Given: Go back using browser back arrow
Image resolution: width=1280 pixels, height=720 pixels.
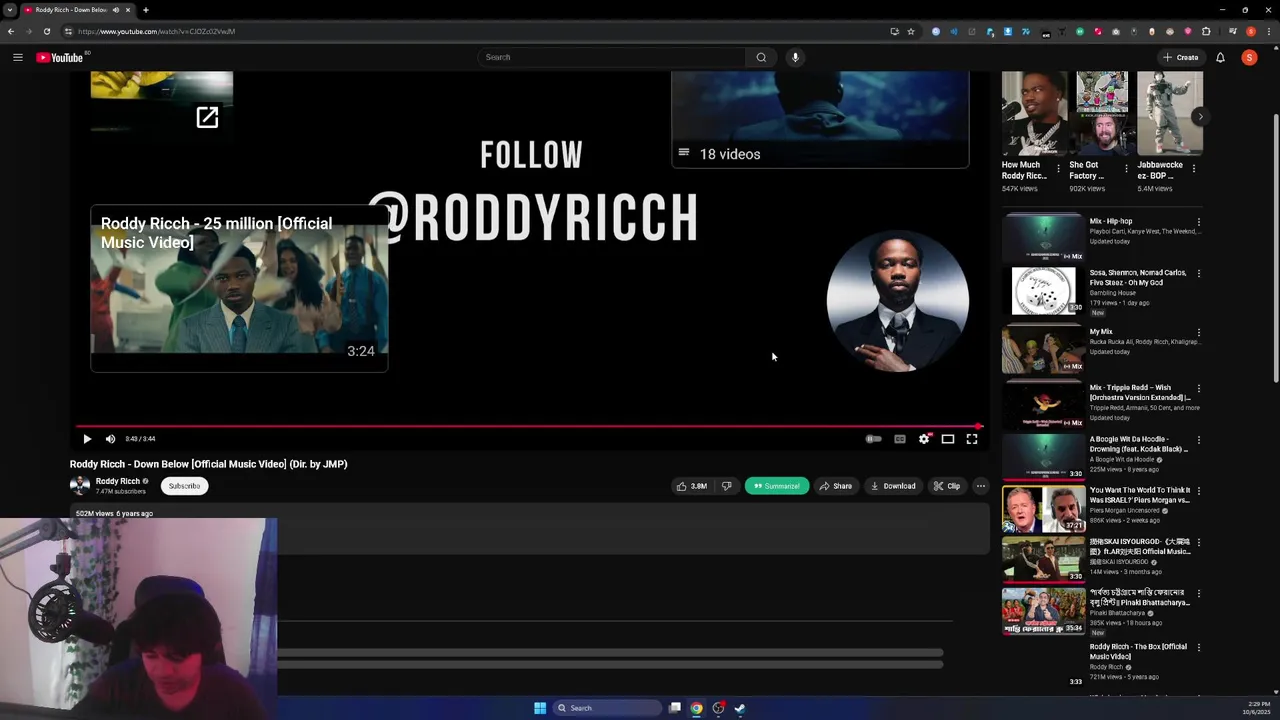Looking at the screenshot, I should tap(11, 31).
